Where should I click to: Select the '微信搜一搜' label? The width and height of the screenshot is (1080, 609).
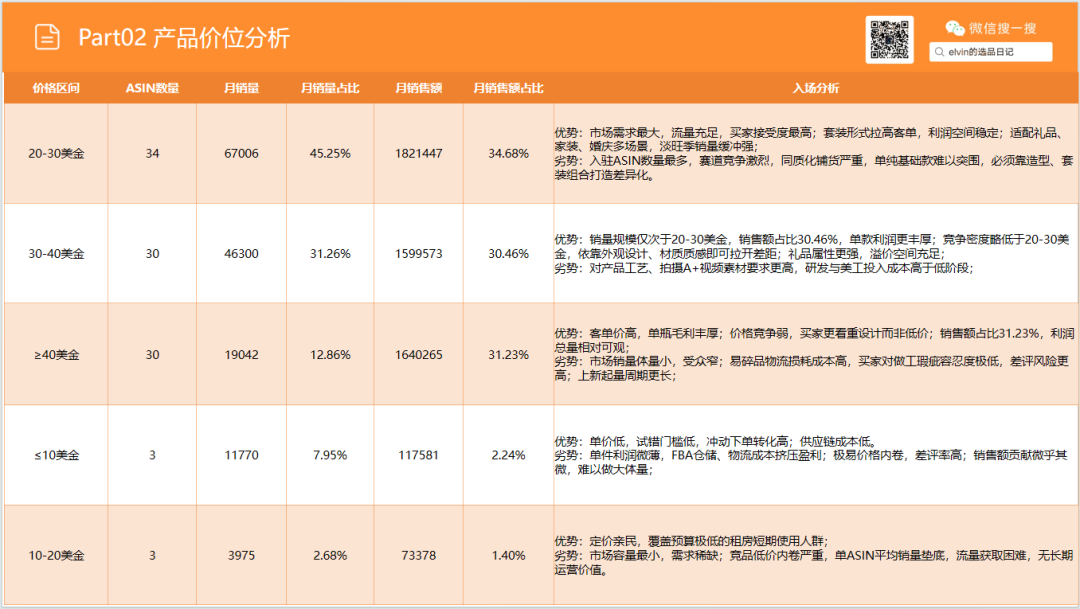[x=1002, y=28]
